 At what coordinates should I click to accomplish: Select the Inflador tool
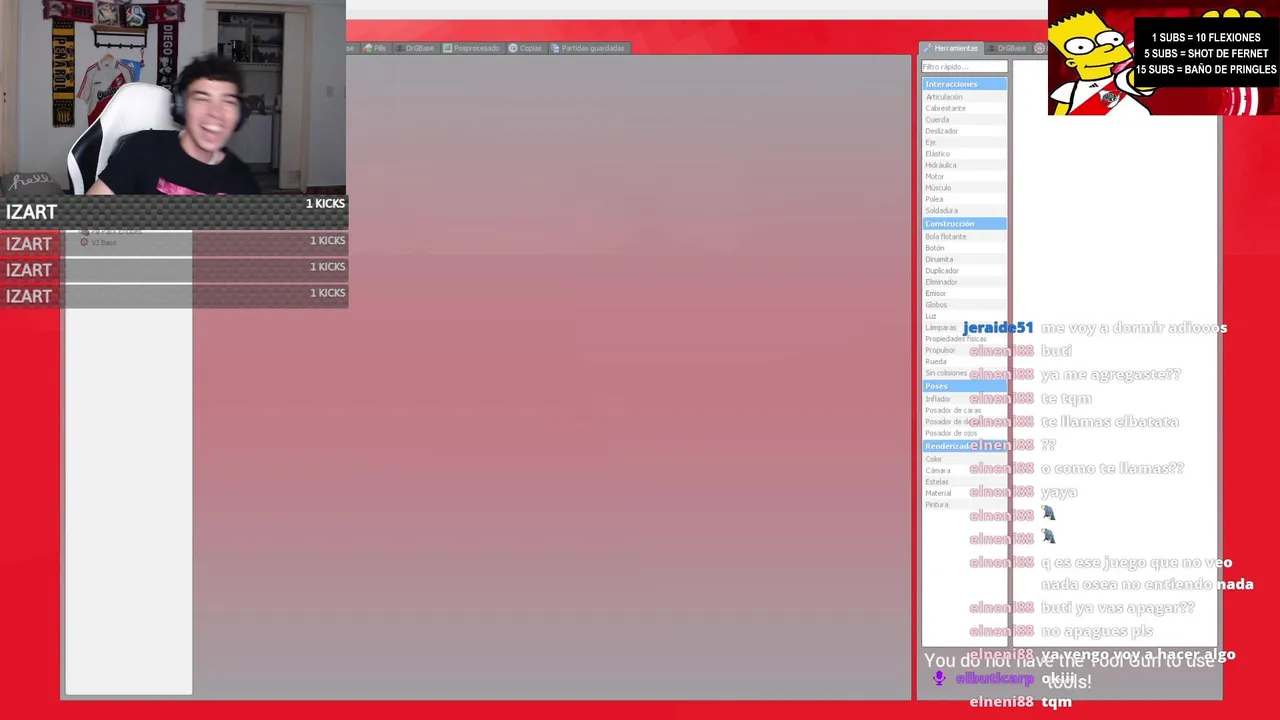pos(964,399)
